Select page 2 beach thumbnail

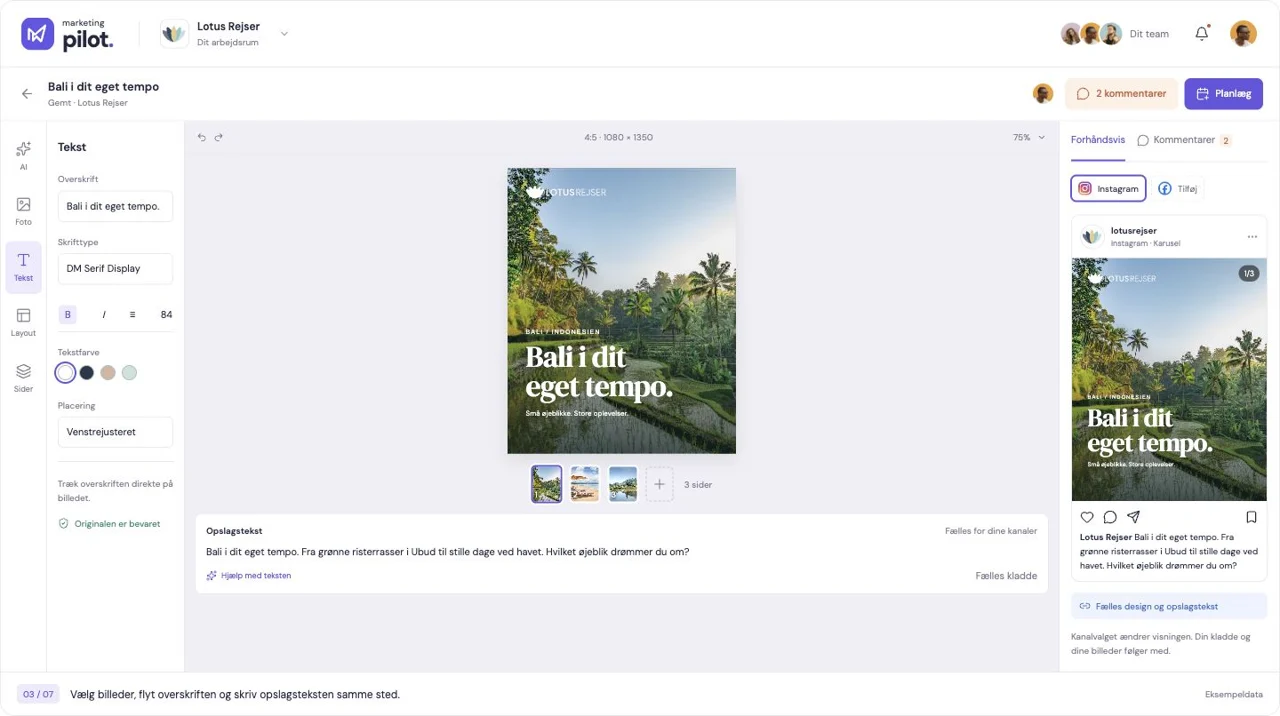click(x=585, y=484)
